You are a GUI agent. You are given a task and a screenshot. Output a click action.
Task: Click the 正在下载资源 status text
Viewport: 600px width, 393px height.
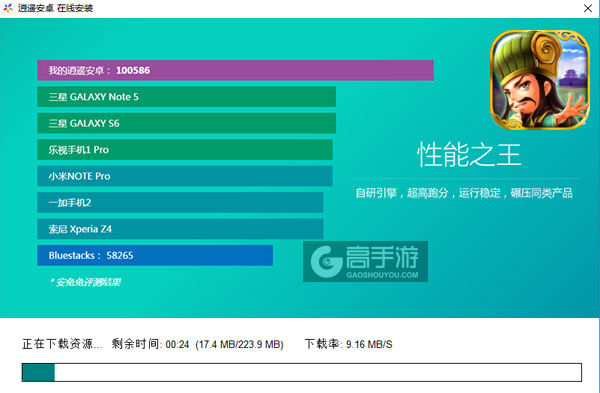[x=62, y=344]
